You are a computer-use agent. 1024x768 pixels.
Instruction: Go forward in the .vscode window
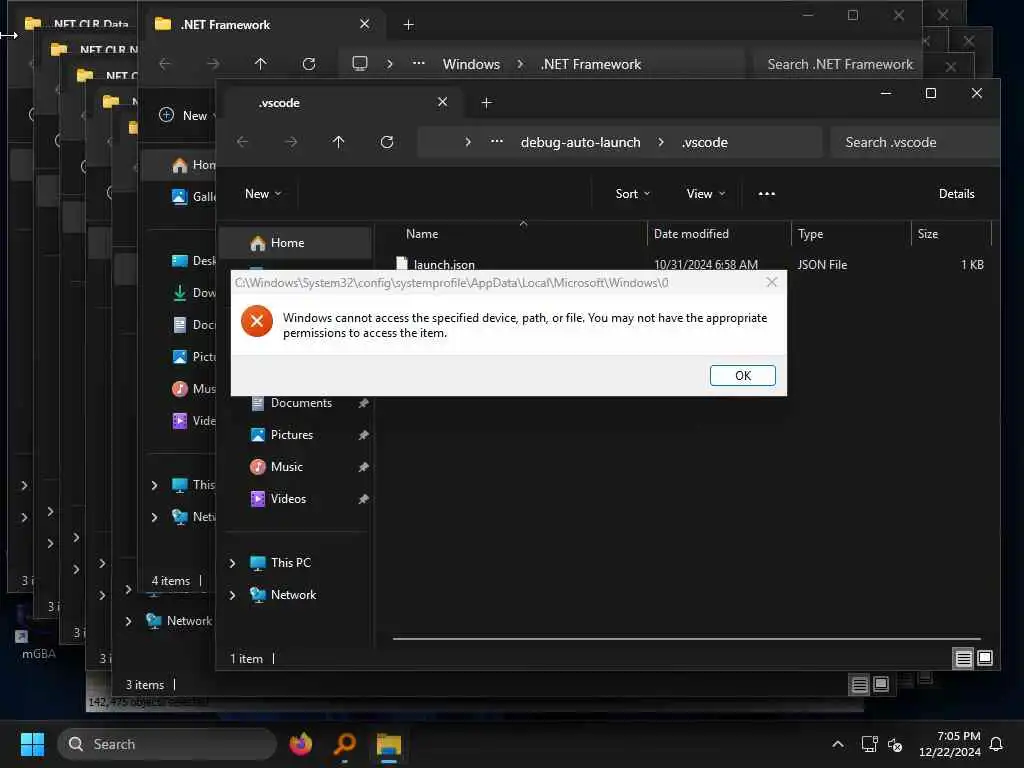point(291,142)
